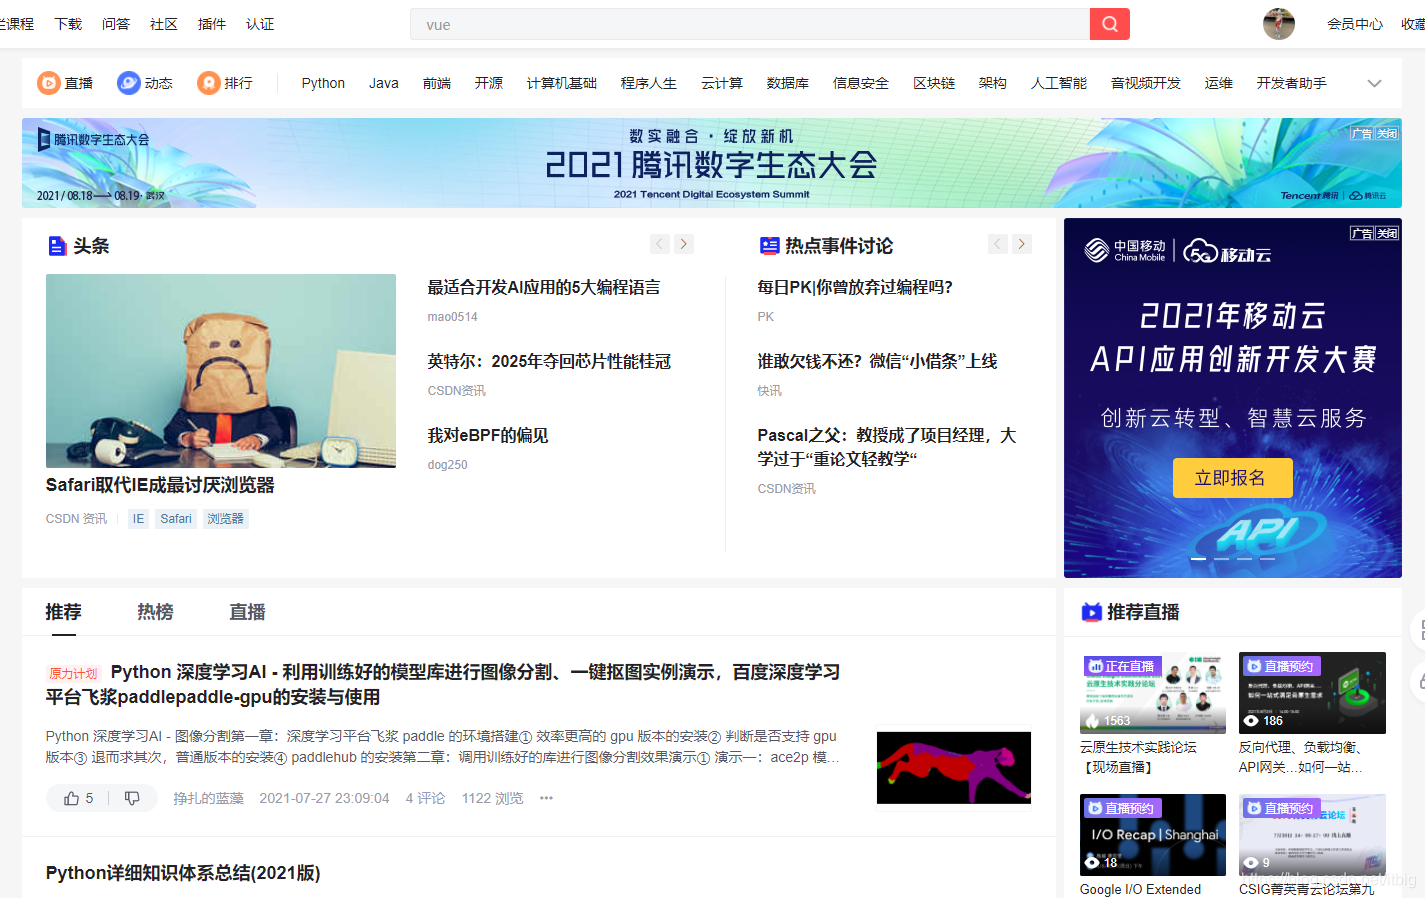Close the 移动云 sidebar ad
The height and width of the screenshot is (898, 1425).
(1387, 233)
